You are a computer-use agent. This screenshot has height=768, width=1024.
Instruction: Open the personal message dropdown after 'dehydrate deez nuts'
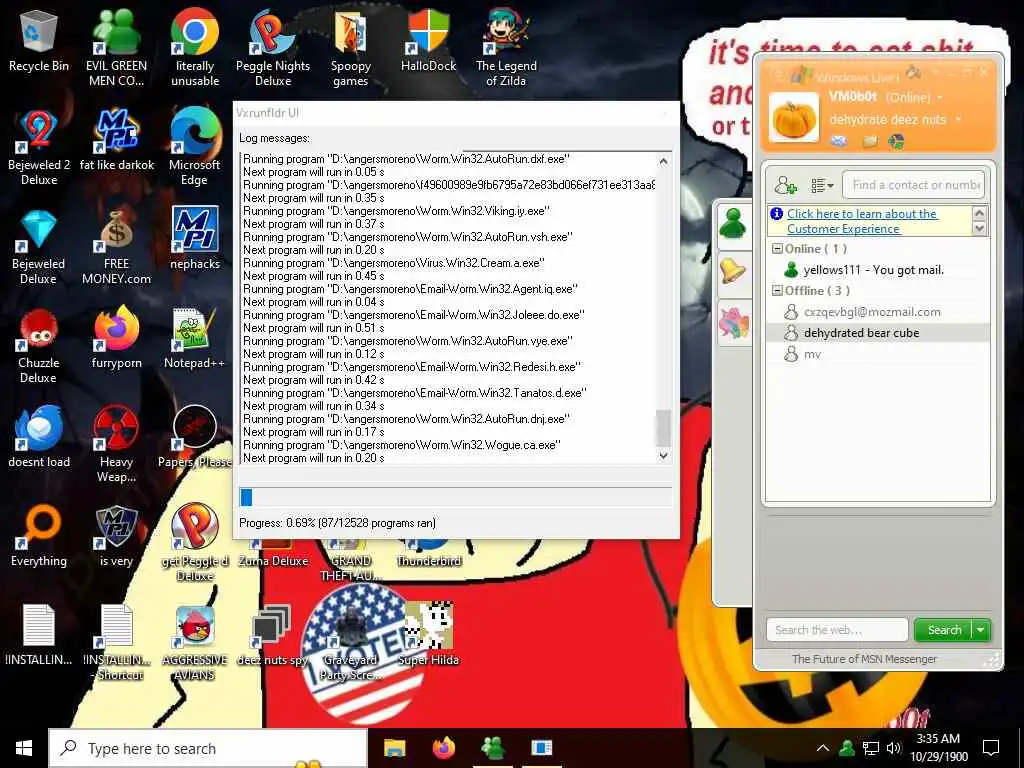[958, 120]
